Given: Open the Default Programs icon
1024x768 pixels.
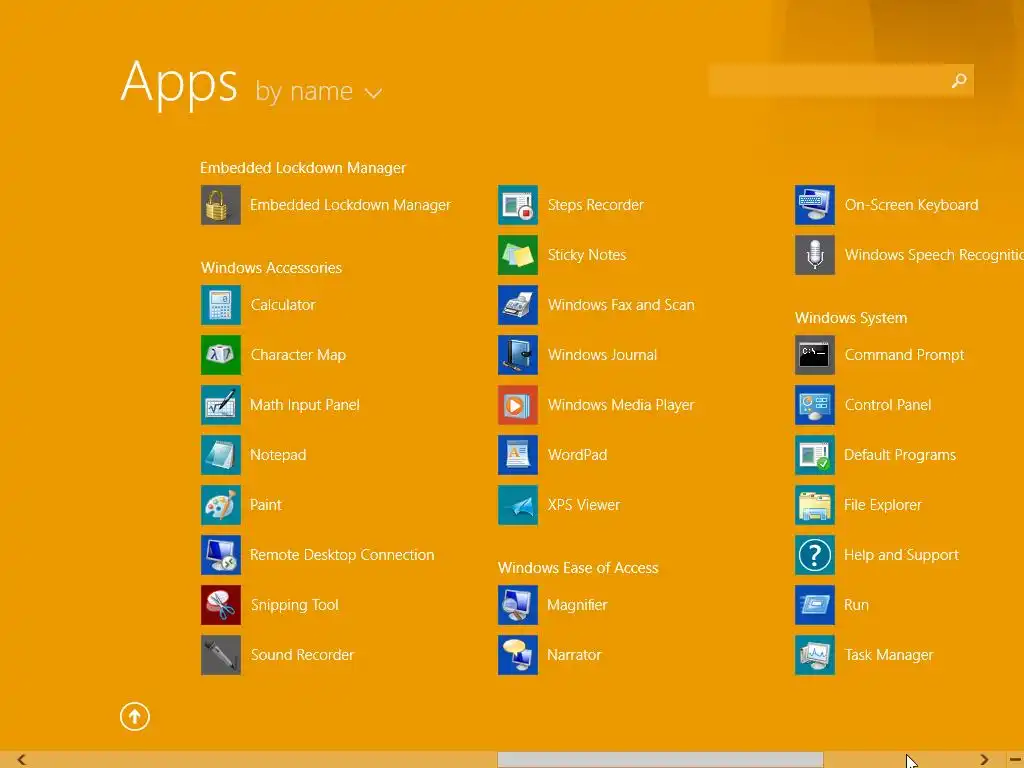Looking at the screenshot, I should point(815,455).
